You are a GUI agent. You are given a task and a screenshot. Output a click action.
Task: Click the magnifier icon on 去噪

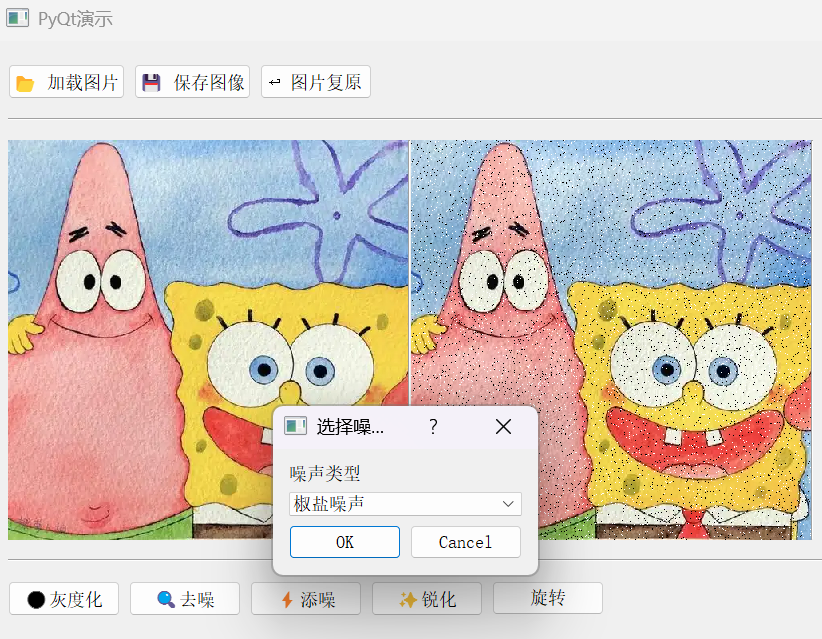click(x=166, y=599)
